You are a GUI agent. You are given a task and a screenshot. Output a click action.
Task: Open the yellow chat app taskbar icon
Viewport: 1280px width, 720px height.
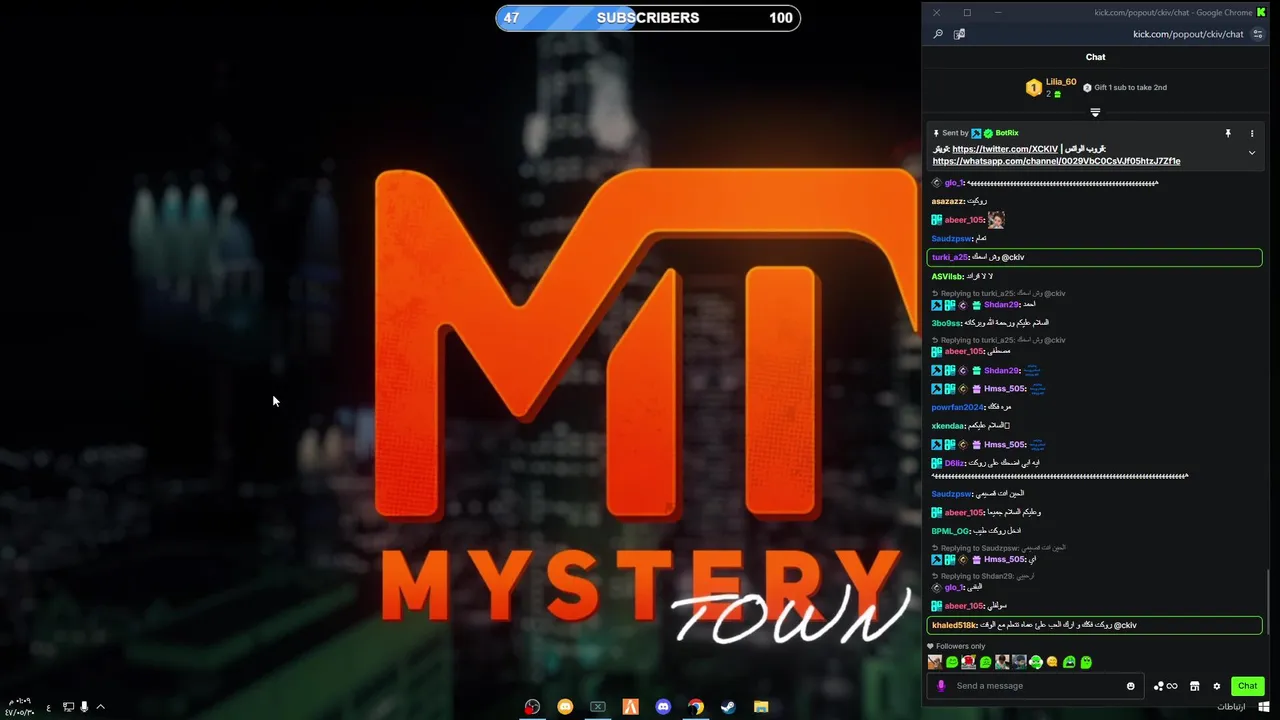pyautogui.click(x=565, y=707)
